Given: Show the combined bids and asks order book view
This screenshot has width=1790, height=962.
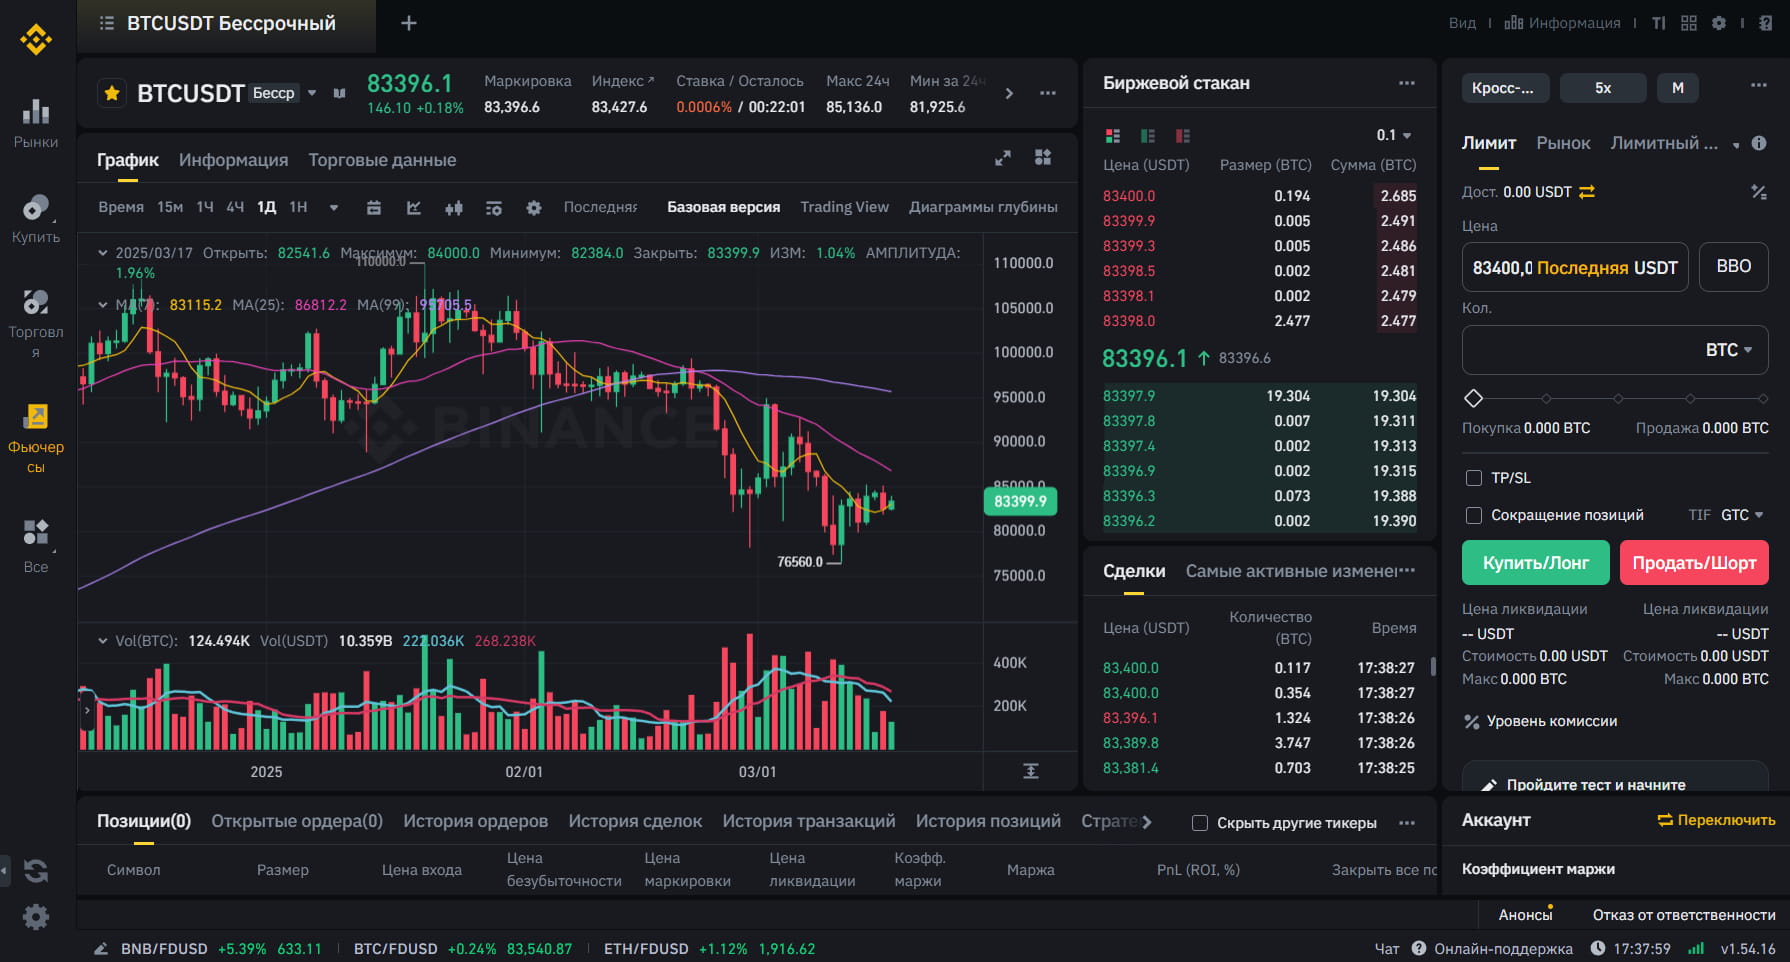Looking at the screenshot, I should (x=1113, y=136).
